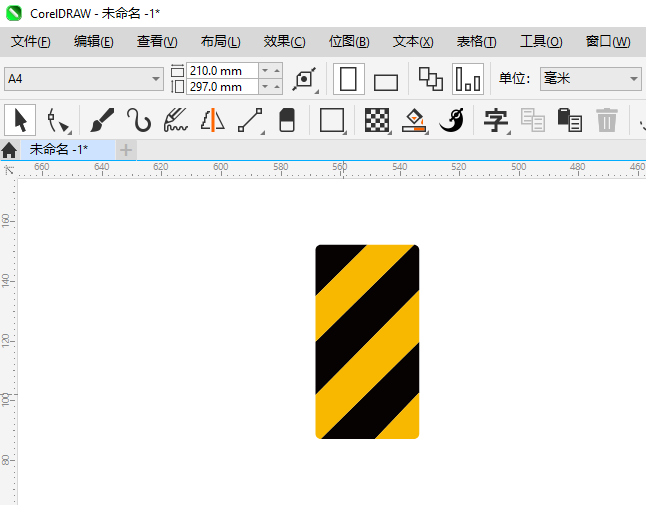The image size is (646, 505).
Task: Click the swirl artistic effect icon
Action: click(x=452, y=120)
